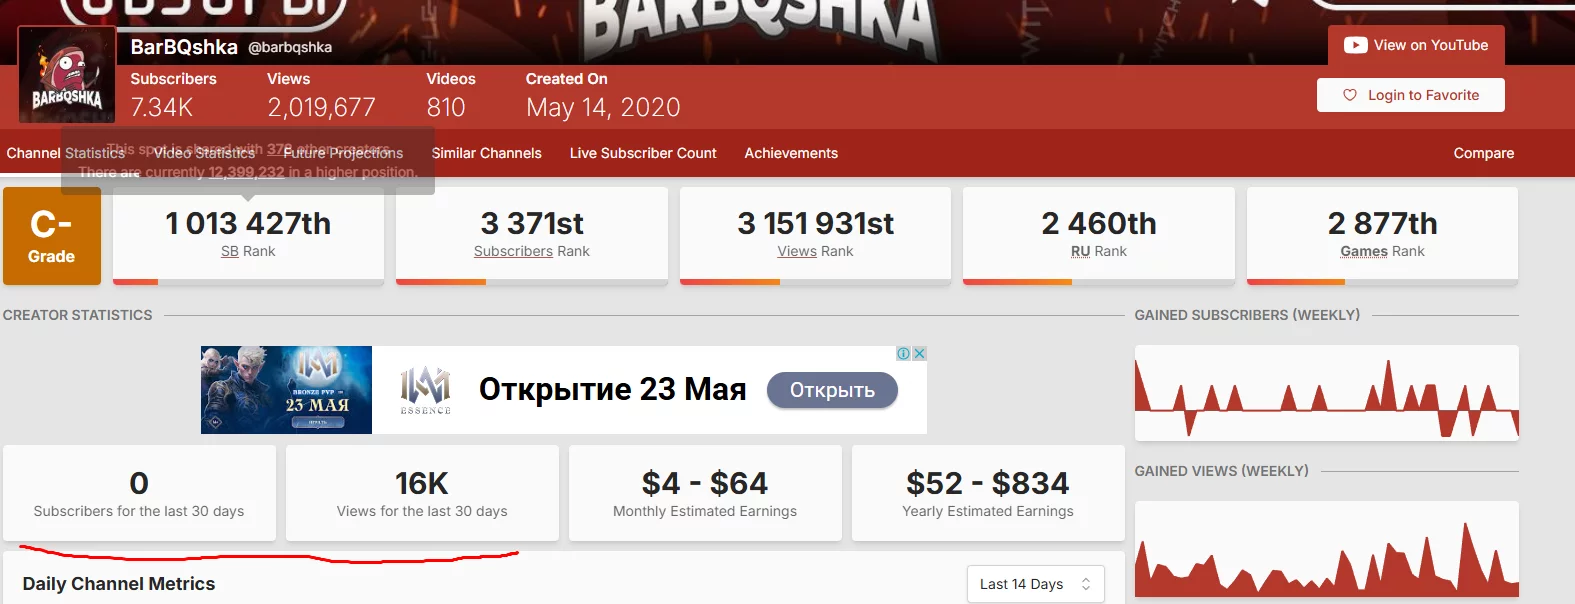This screenshot has width=1575, height=604.
Task: Close the Essence ad with the X icon
Action: (919, 353)
